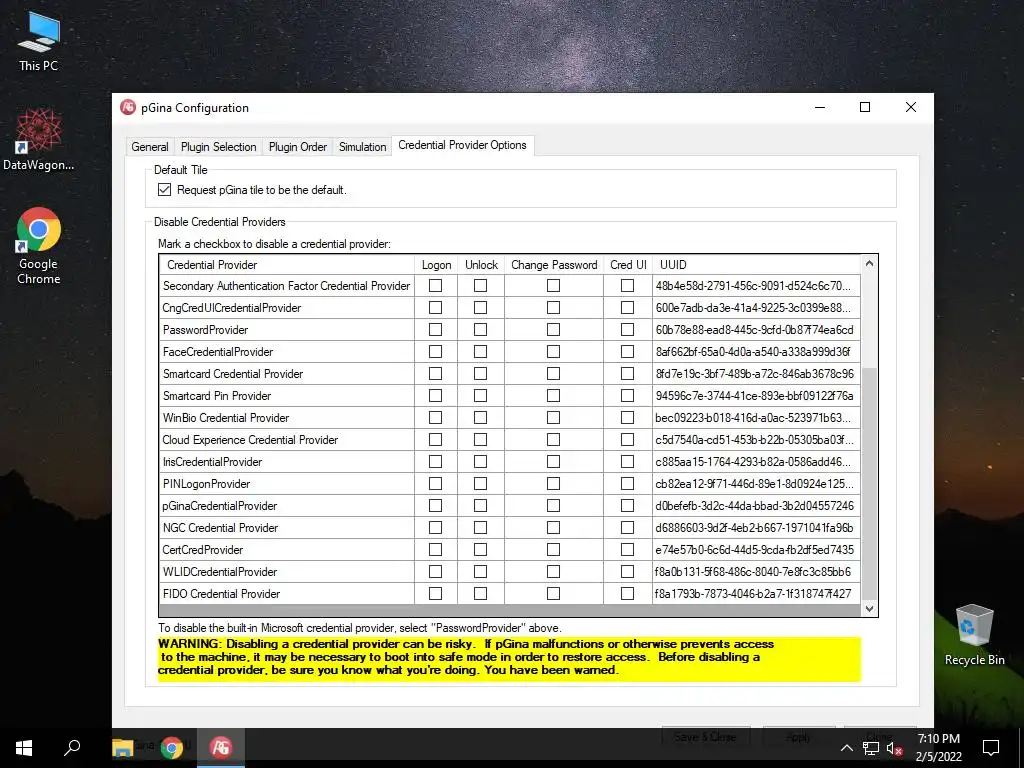1024x768 pixels.
Task: Check Cred UI for NGC Credential Provider
Action: (x=628, y=528)
